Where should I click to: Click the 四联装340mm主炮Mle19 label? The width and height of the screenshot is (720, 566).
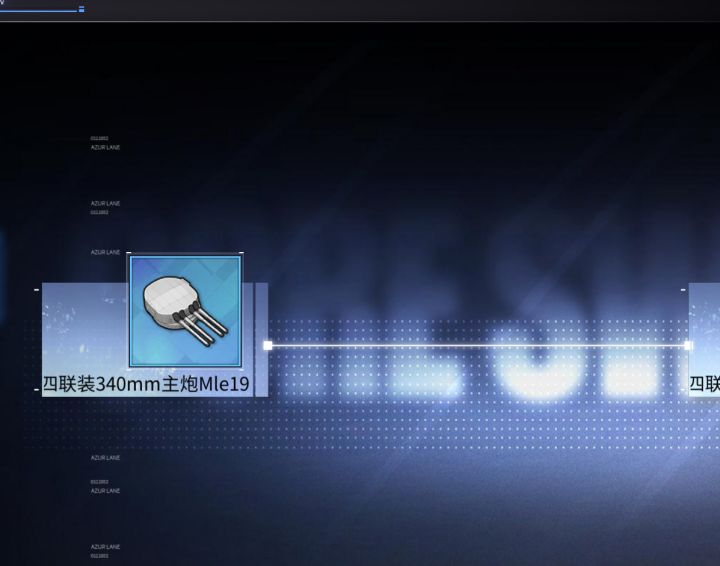[x=146, y=384]
